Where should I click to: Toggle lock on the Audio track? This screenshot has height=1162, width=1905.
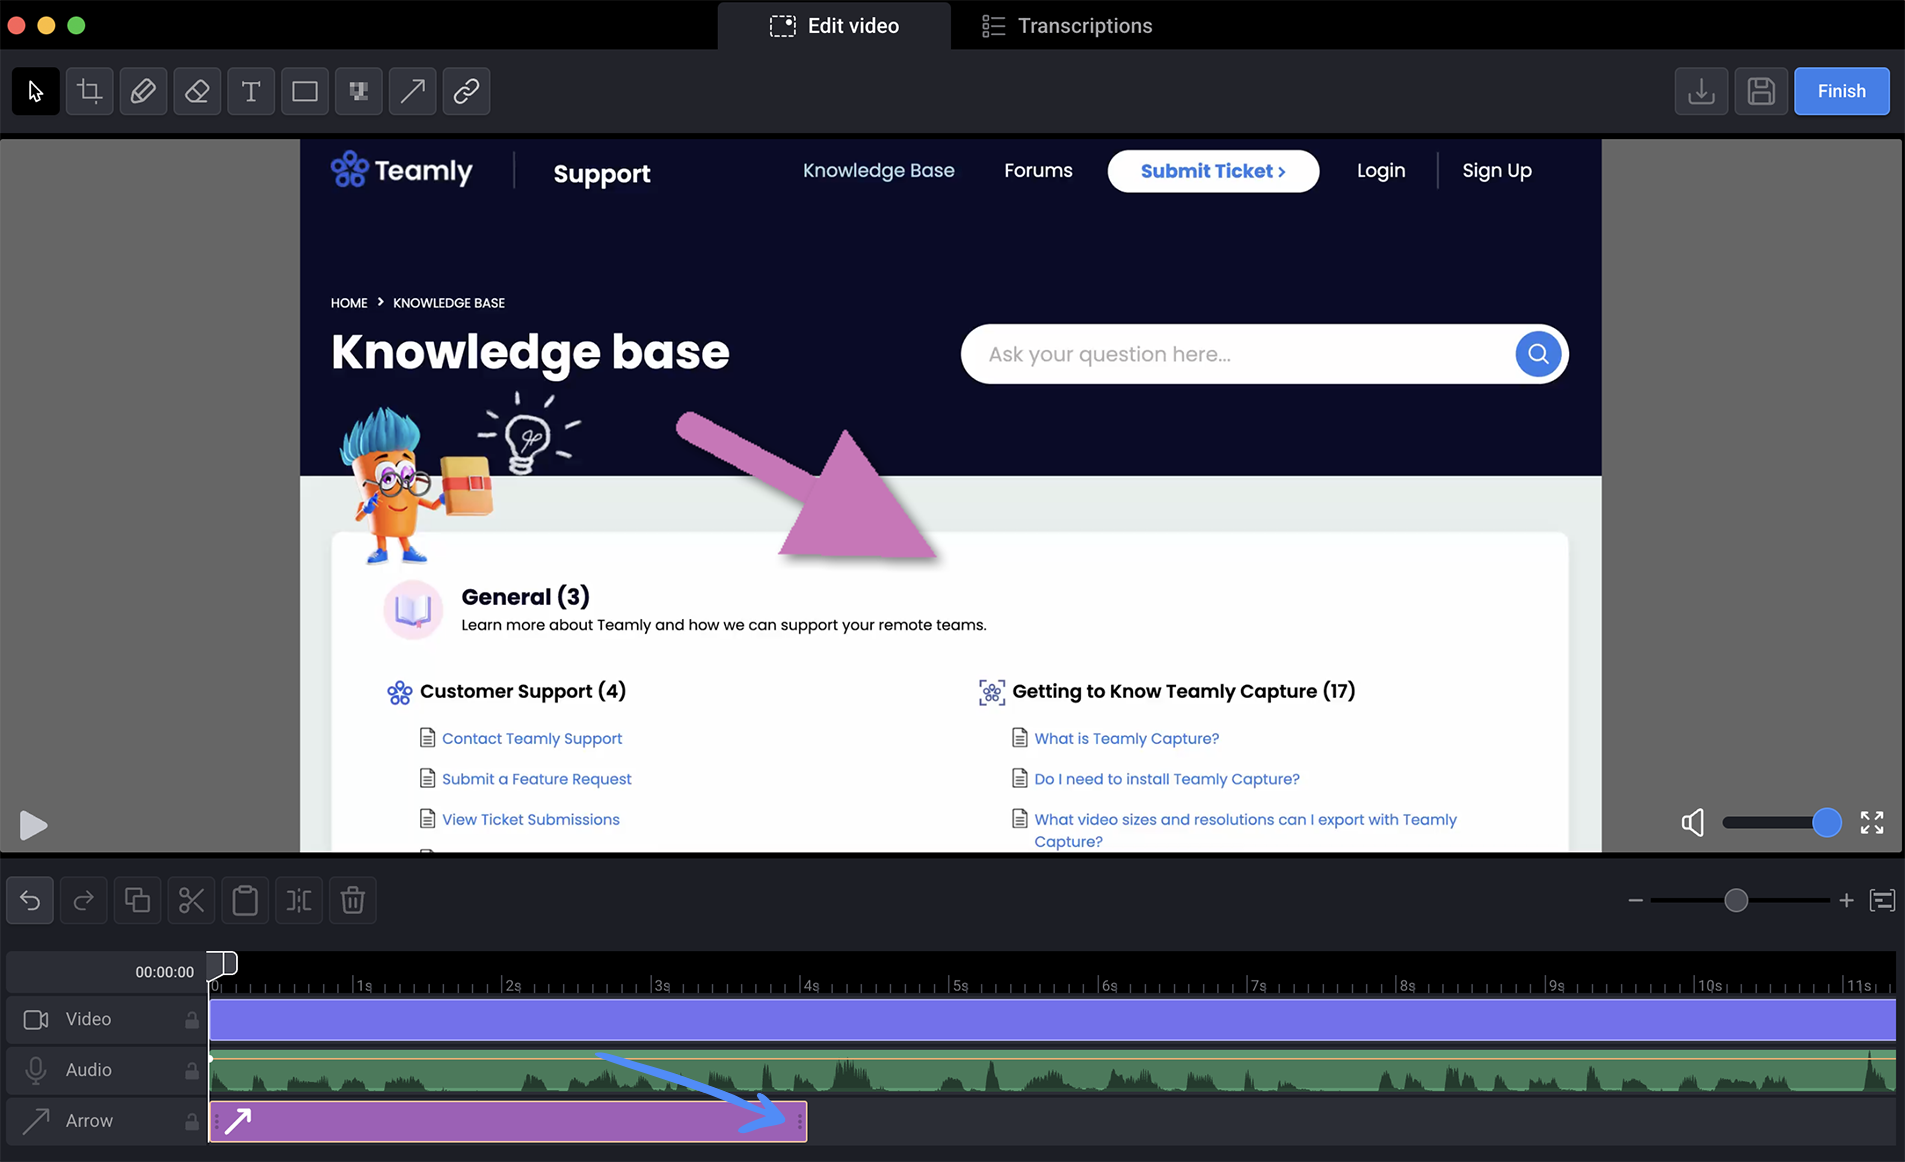pyautogui.click(x=191, y=1071)
